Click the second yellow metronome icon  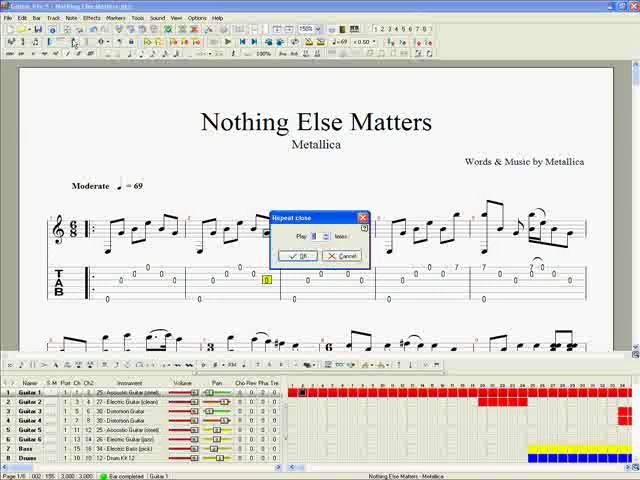[x=321, y=42]
